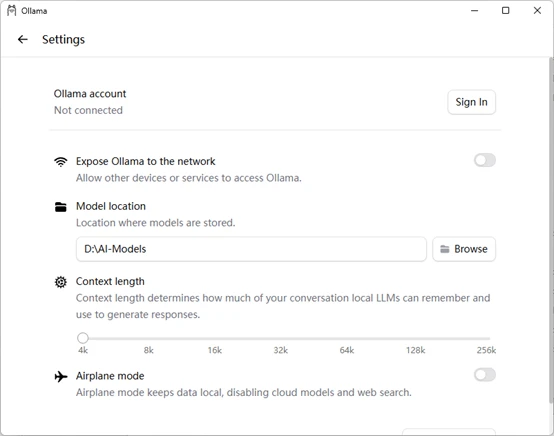Click the folder icon beside Model location
Screen dimensions: 554x436
click(x=60, y=207)
